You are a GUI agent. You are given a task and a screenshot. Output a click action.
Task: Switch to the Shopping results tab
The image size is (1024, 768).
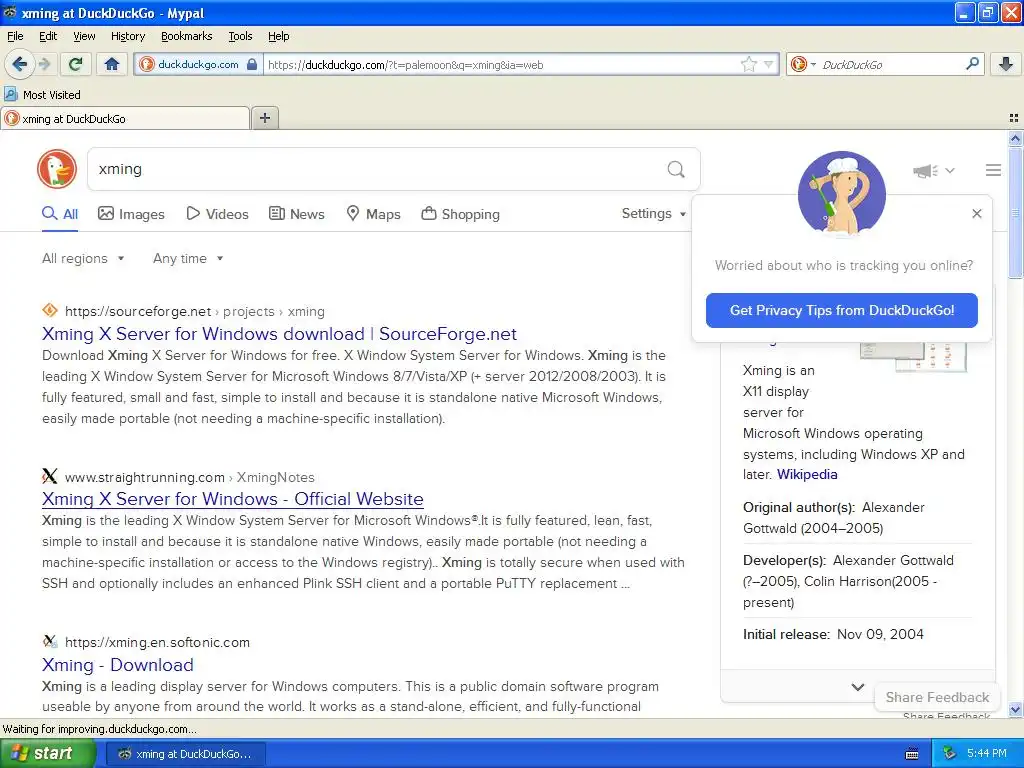[x=460, y=214]
